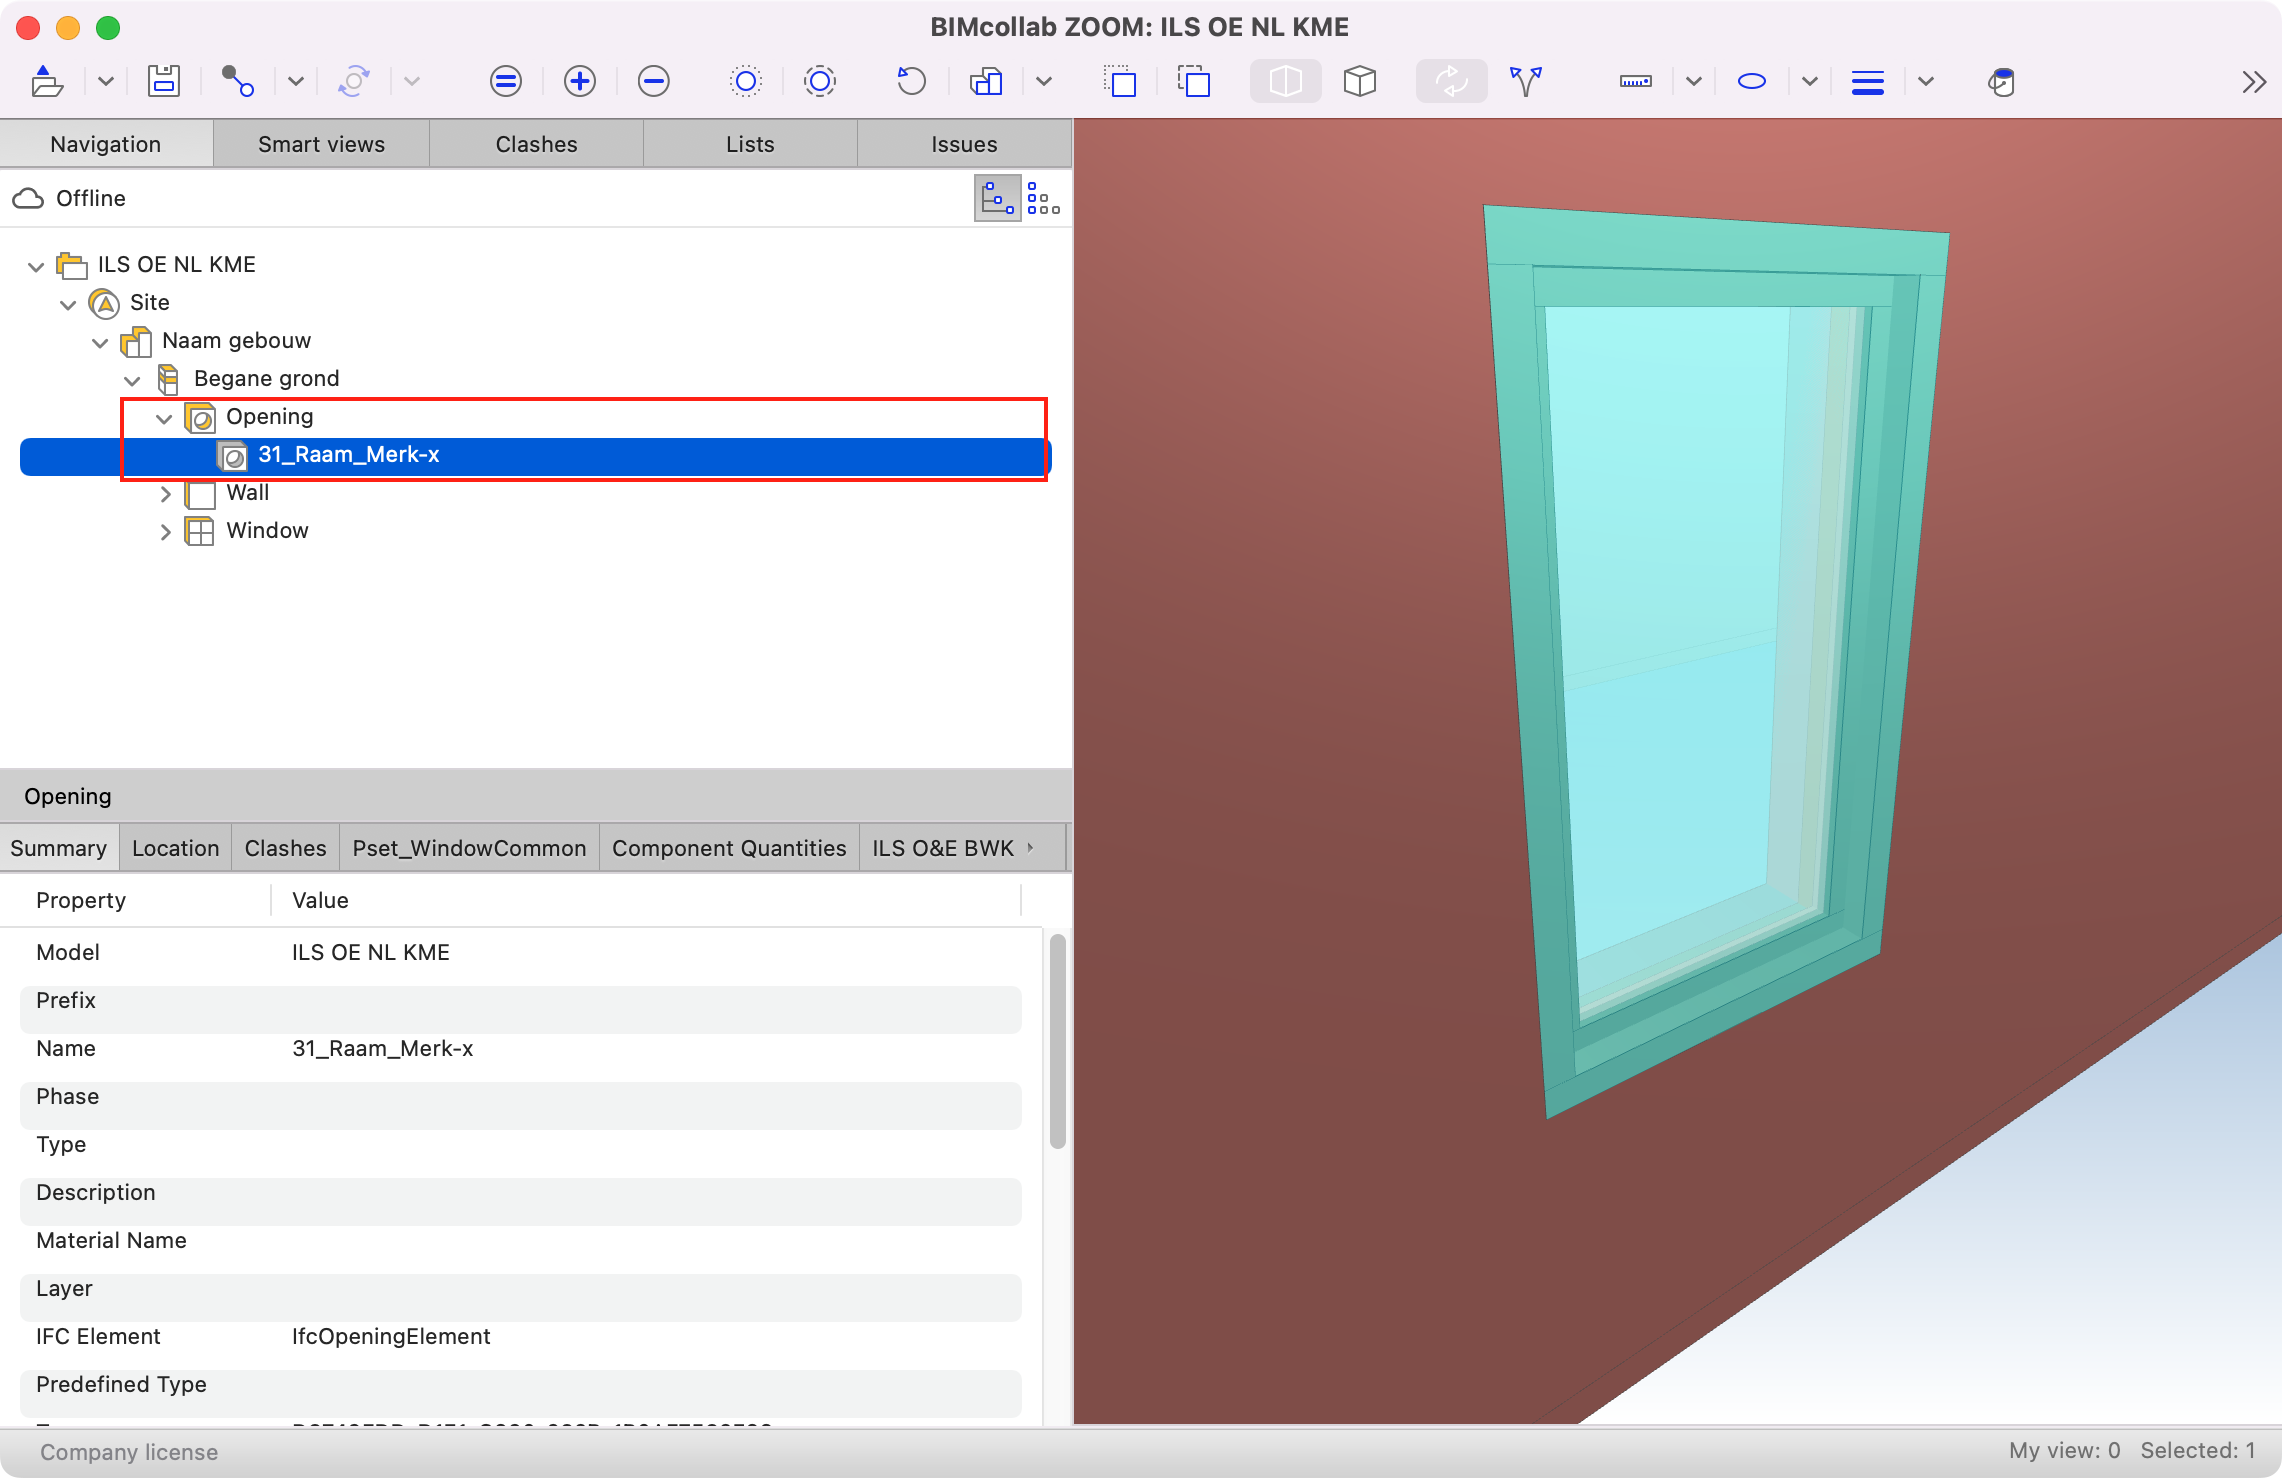Collapse the ILS OE NL KME project node
2282x1478 pixels.
click(36, 266)
